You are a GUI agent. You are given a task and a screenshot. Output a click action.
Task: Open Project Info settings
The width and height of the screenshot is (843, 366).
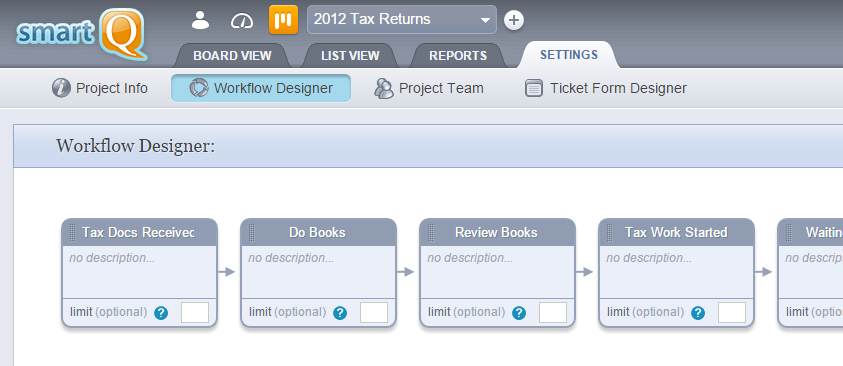click(99, 88)
